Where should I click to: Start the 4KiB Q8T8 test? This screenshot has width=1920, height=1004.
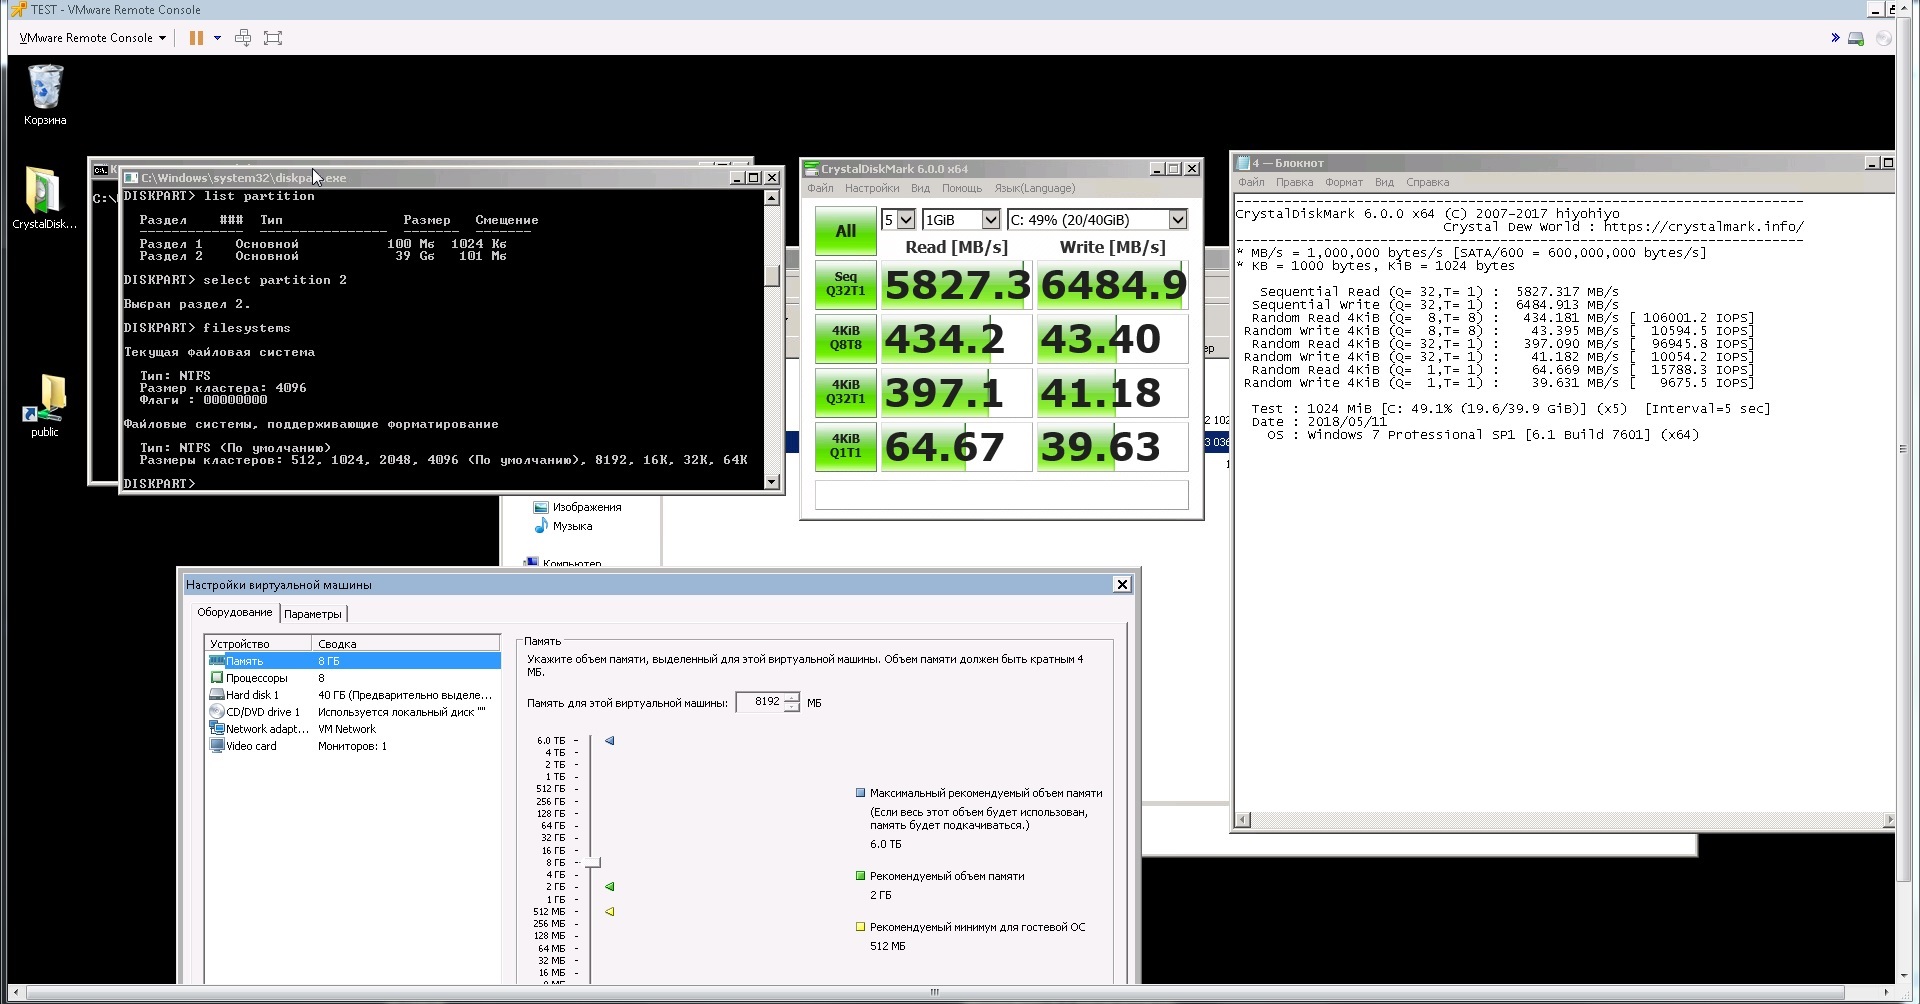pyautogui.click(x=845, y=338)
